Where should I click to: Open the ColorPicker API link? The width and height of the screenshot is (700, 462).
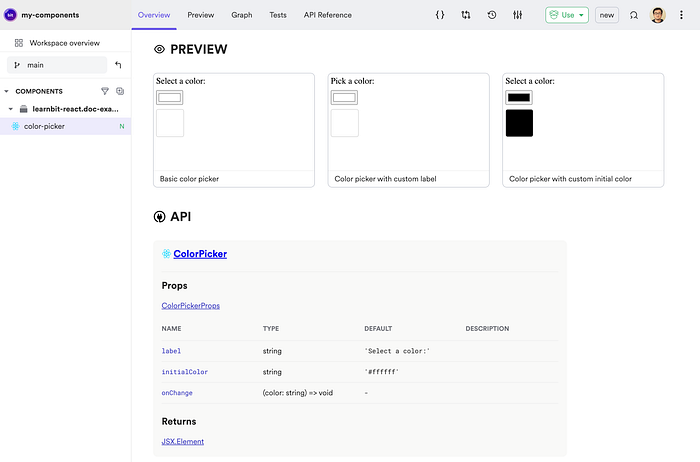[x=200, y=254]
